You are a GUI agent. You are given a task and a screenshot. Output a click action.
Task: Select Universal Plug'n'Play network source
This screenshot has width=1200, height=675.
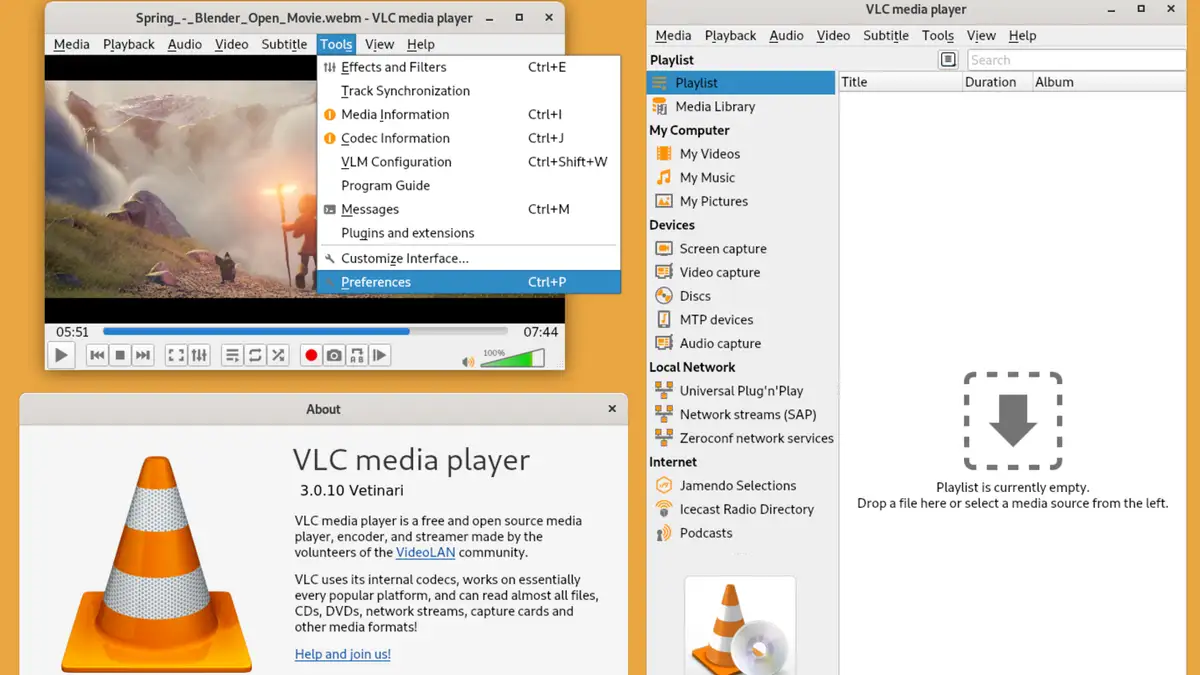tap(741, 391)
